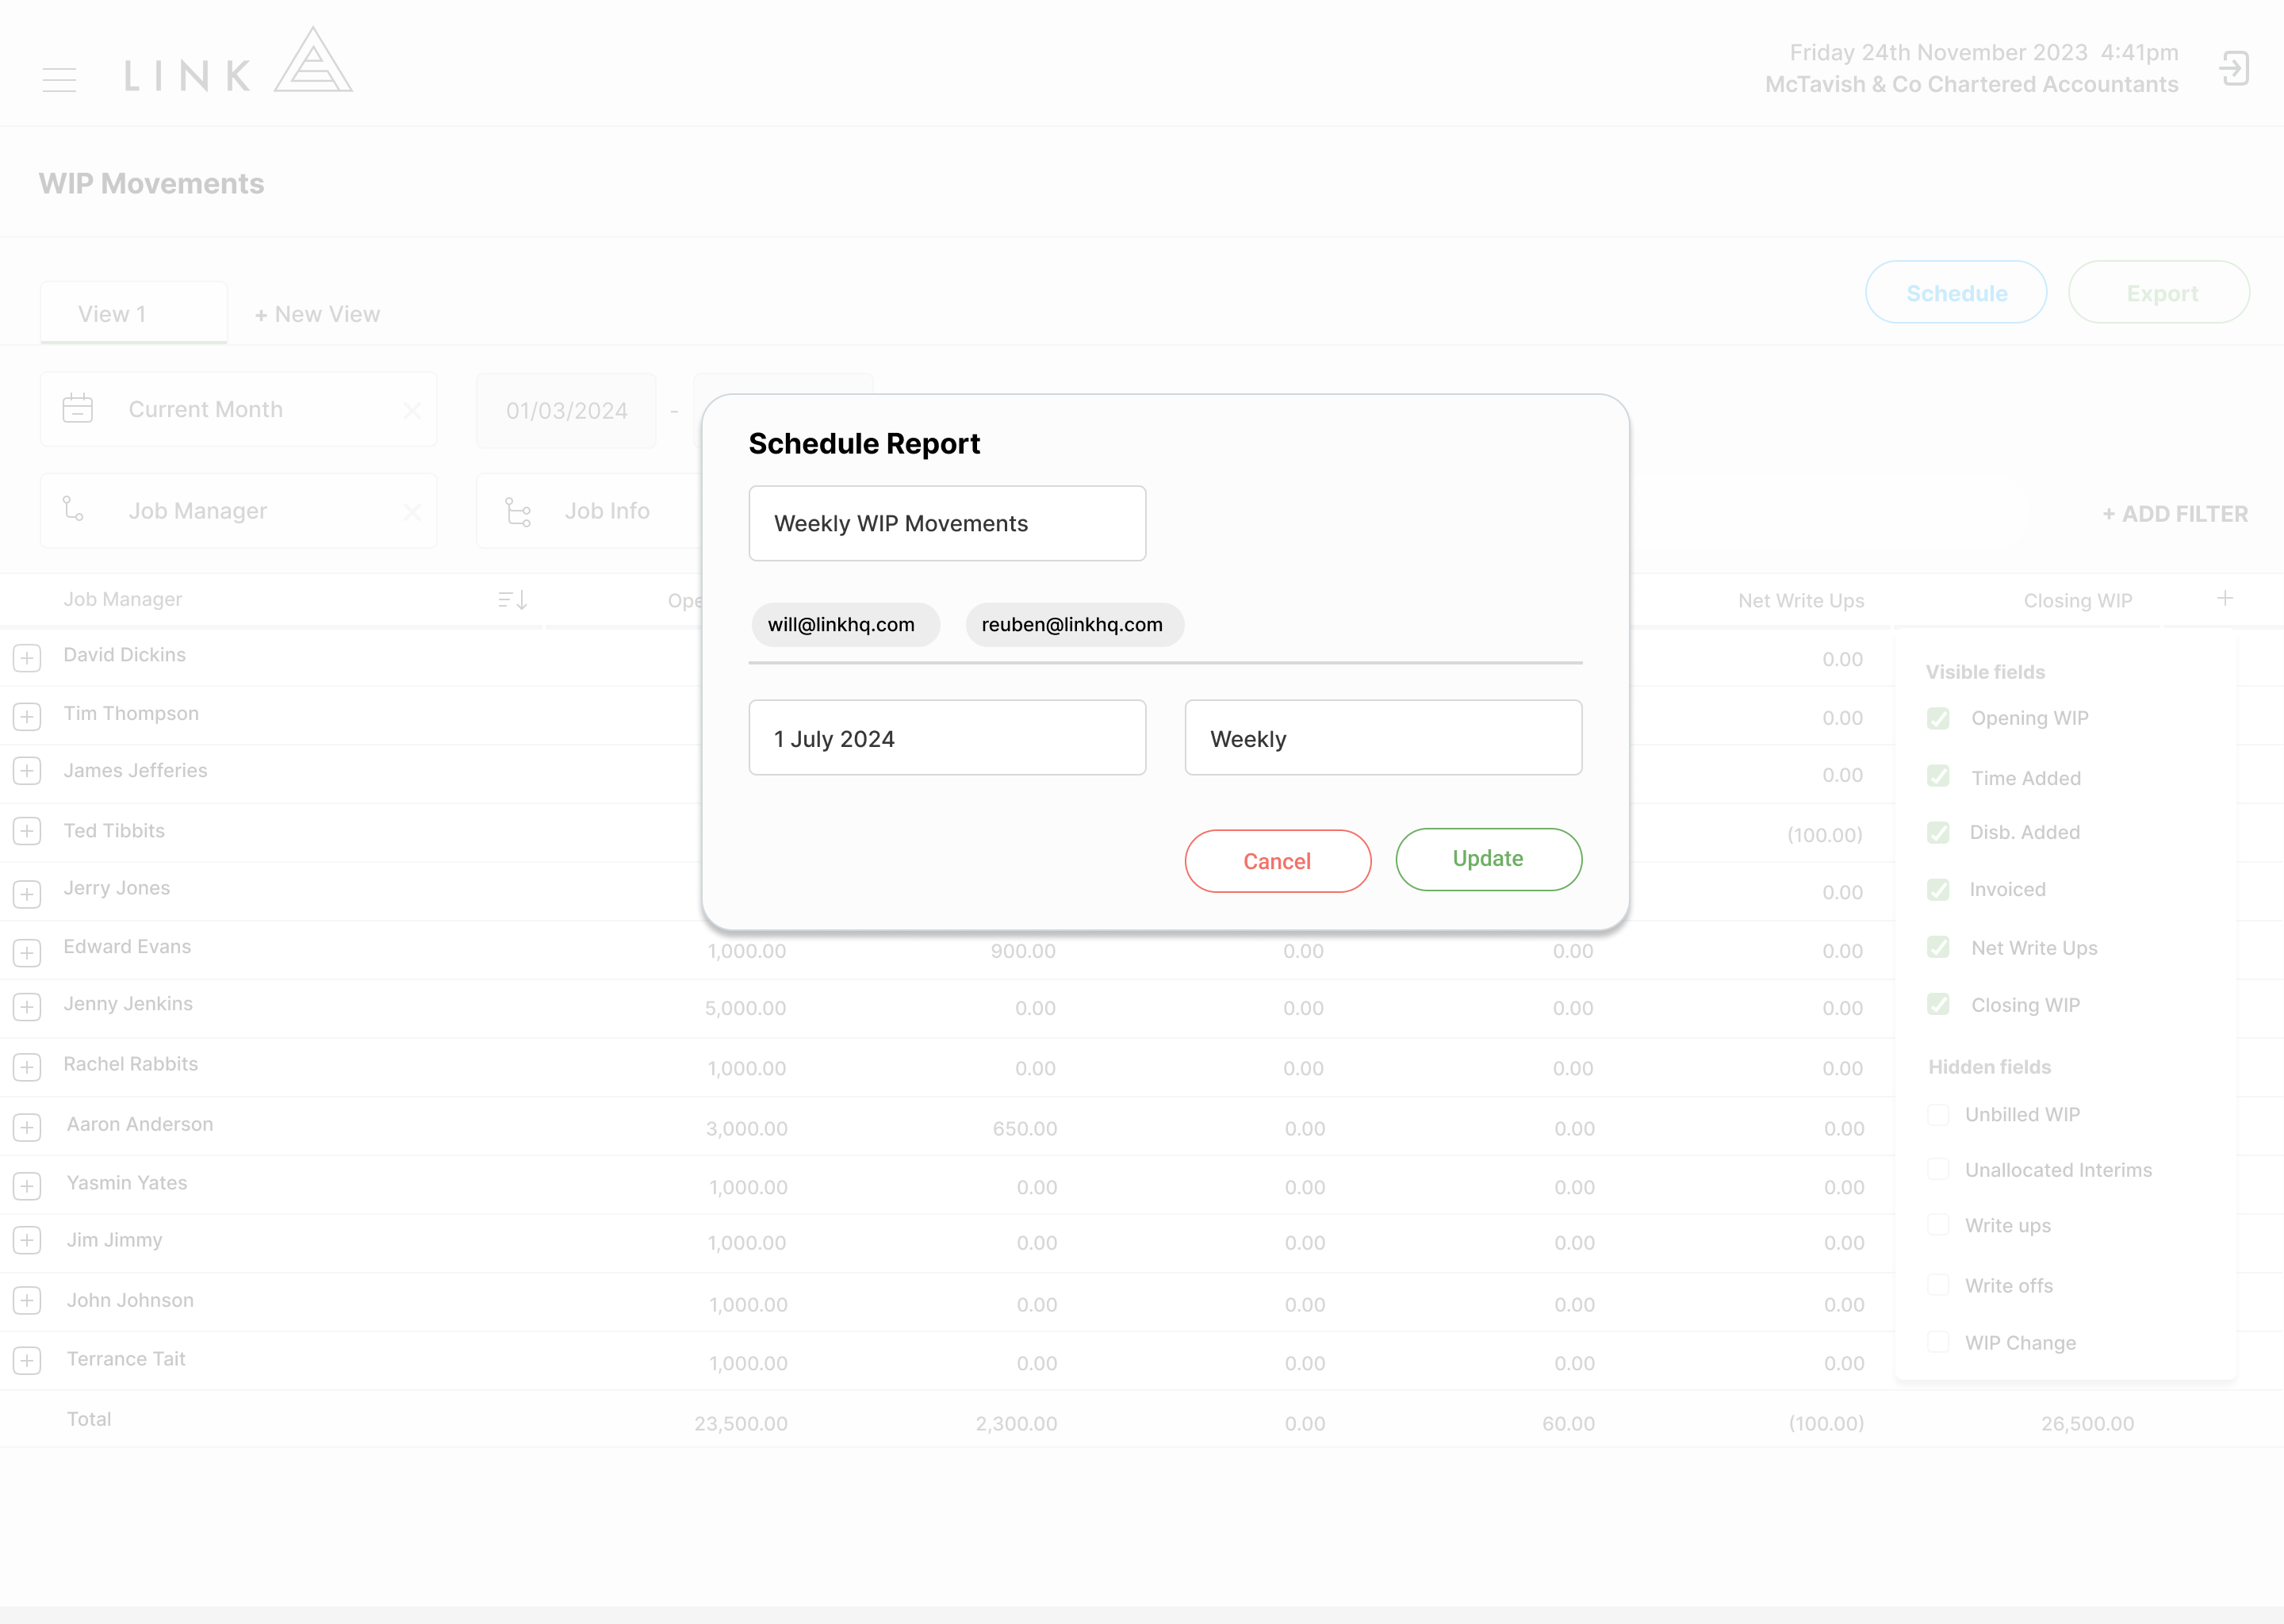Click the Net Write Ups column header

click(x=1801, y=600)
